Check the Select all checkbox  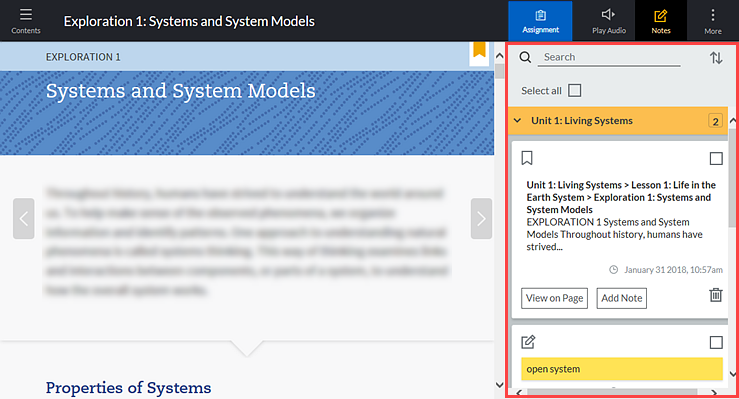coord(575,90)
